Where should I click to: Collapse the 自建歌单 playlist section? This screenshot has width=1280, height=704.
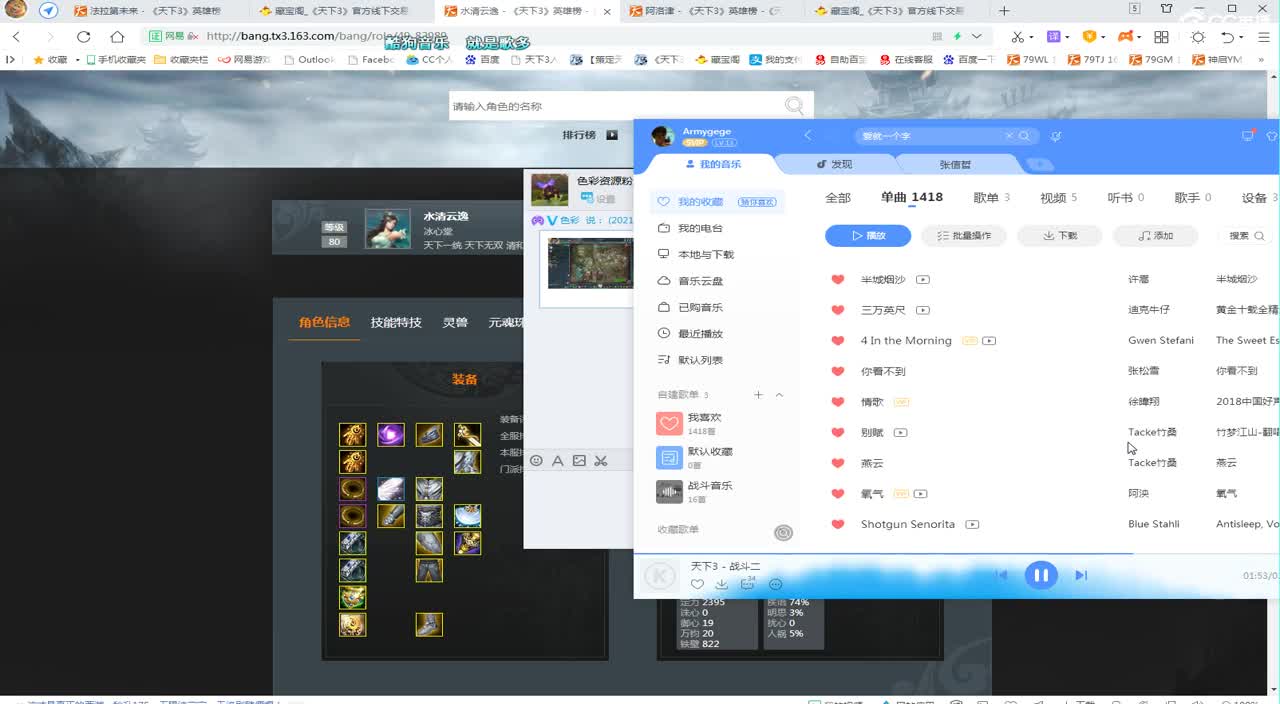click(778, 394)
